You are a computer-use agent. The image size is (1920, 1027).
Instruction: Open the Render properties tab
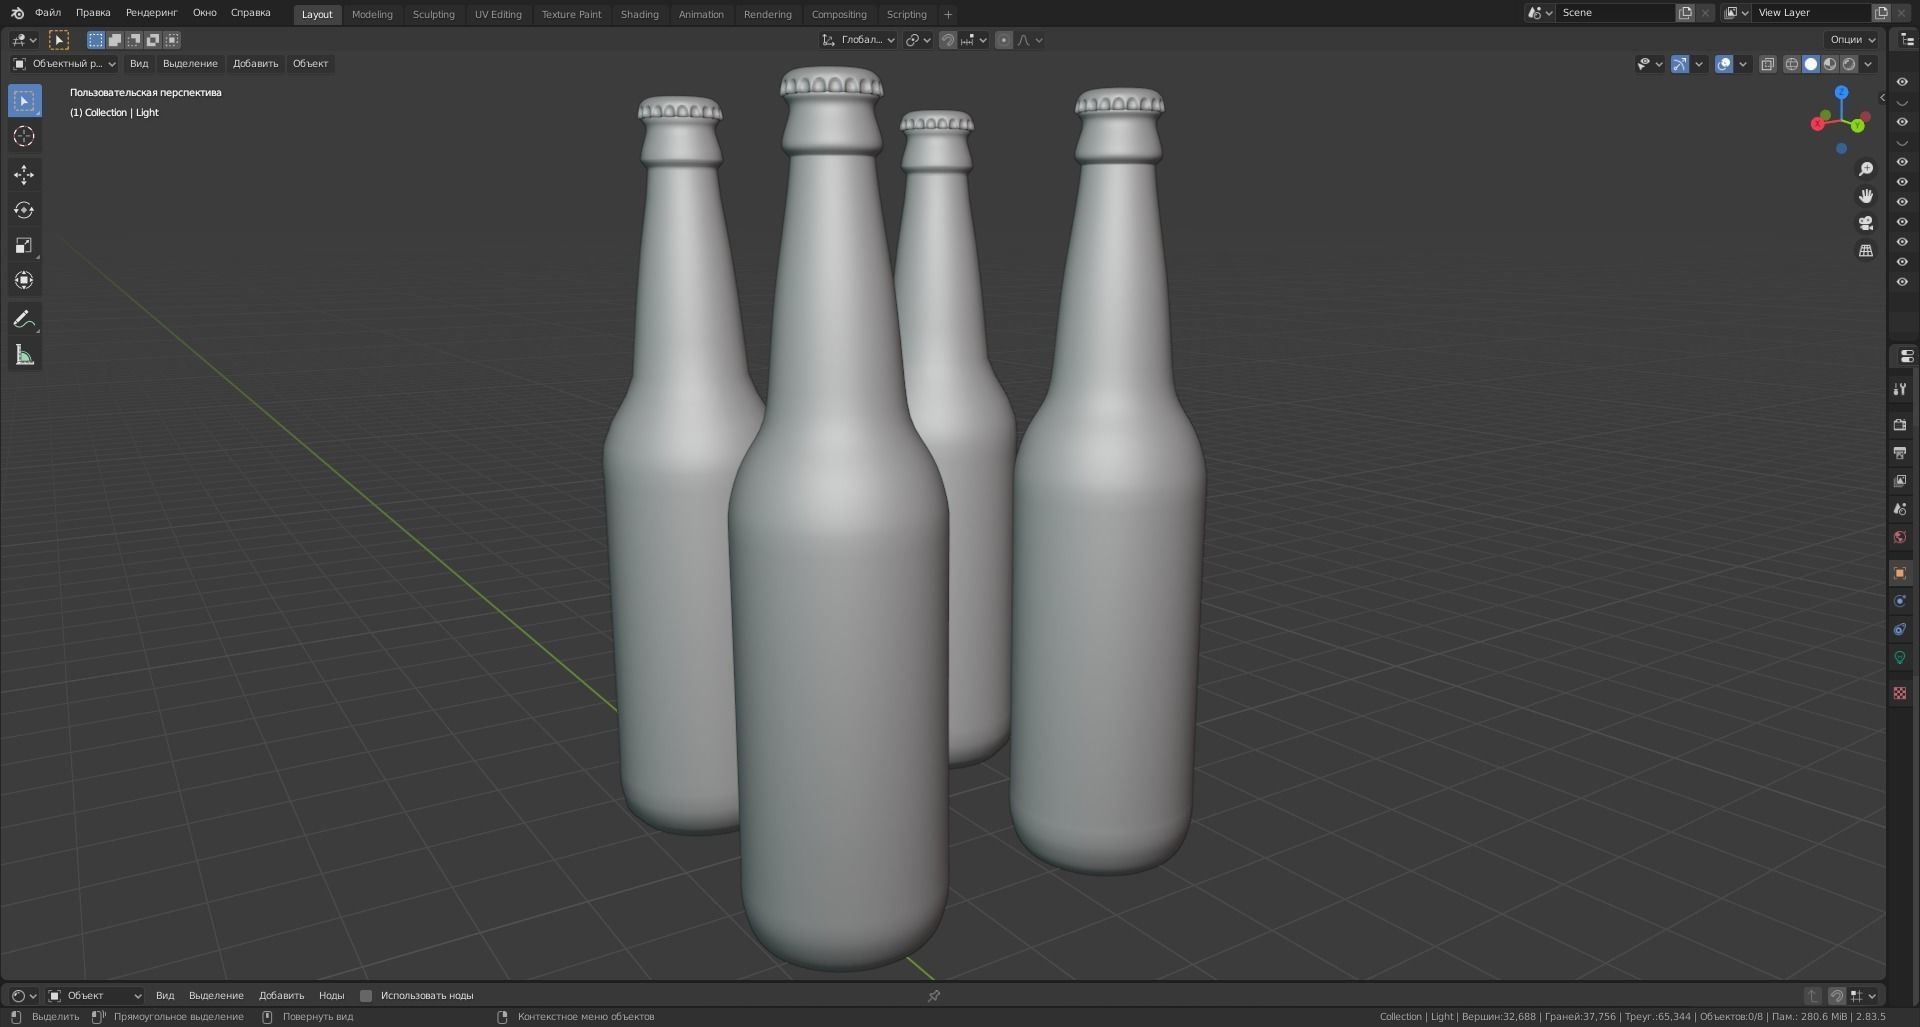pyautogui.click(x=1900, y=425)
